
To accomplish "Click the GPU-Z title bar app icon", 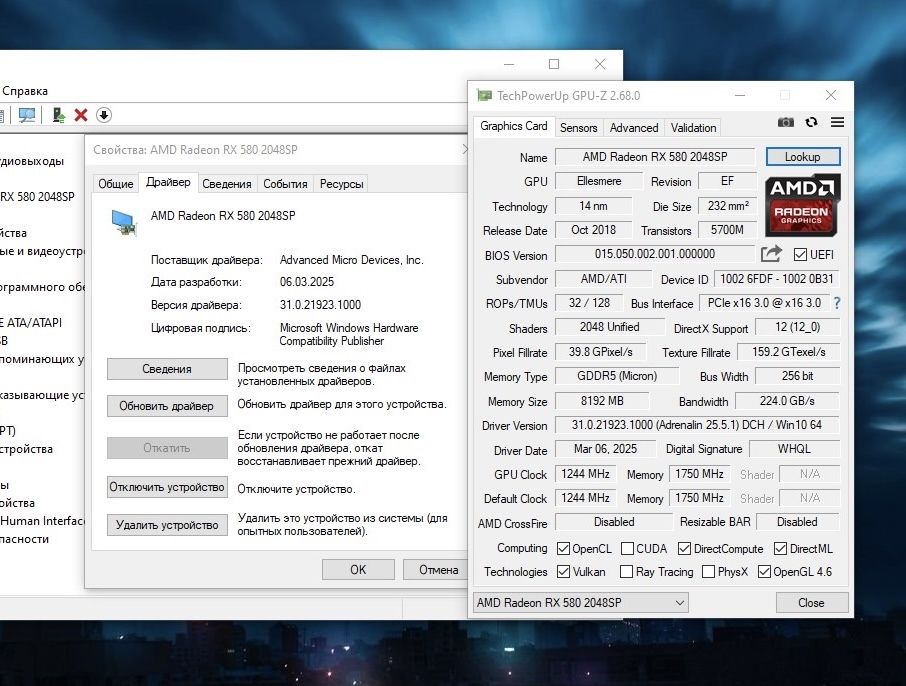I will tap(484, 95).
